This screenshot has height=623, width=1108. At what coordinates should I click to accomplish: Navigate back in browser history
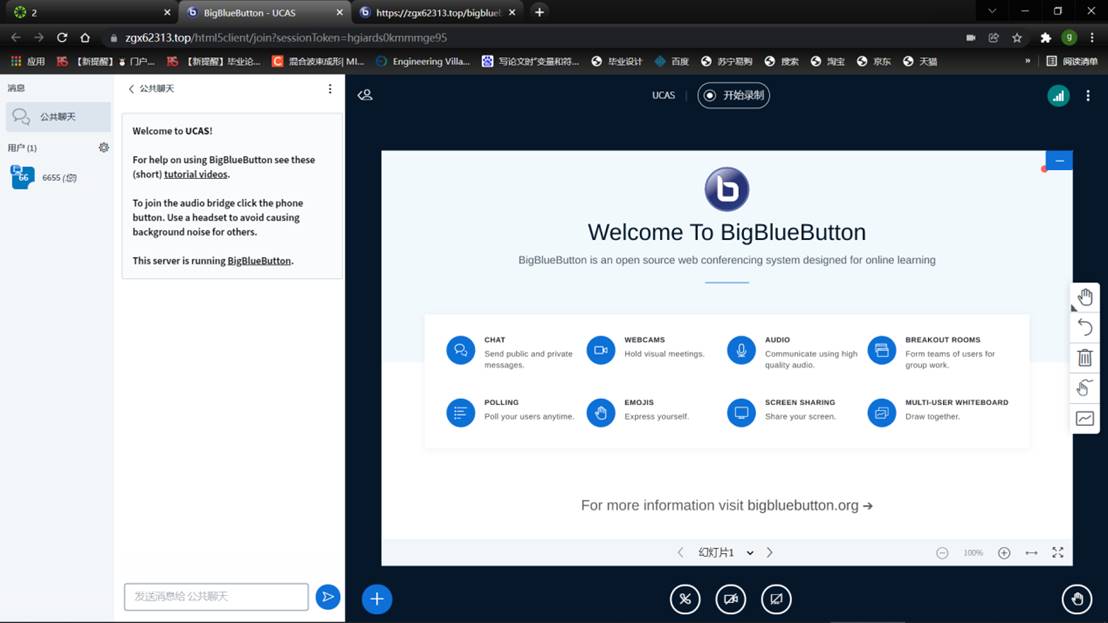(16, 37)
